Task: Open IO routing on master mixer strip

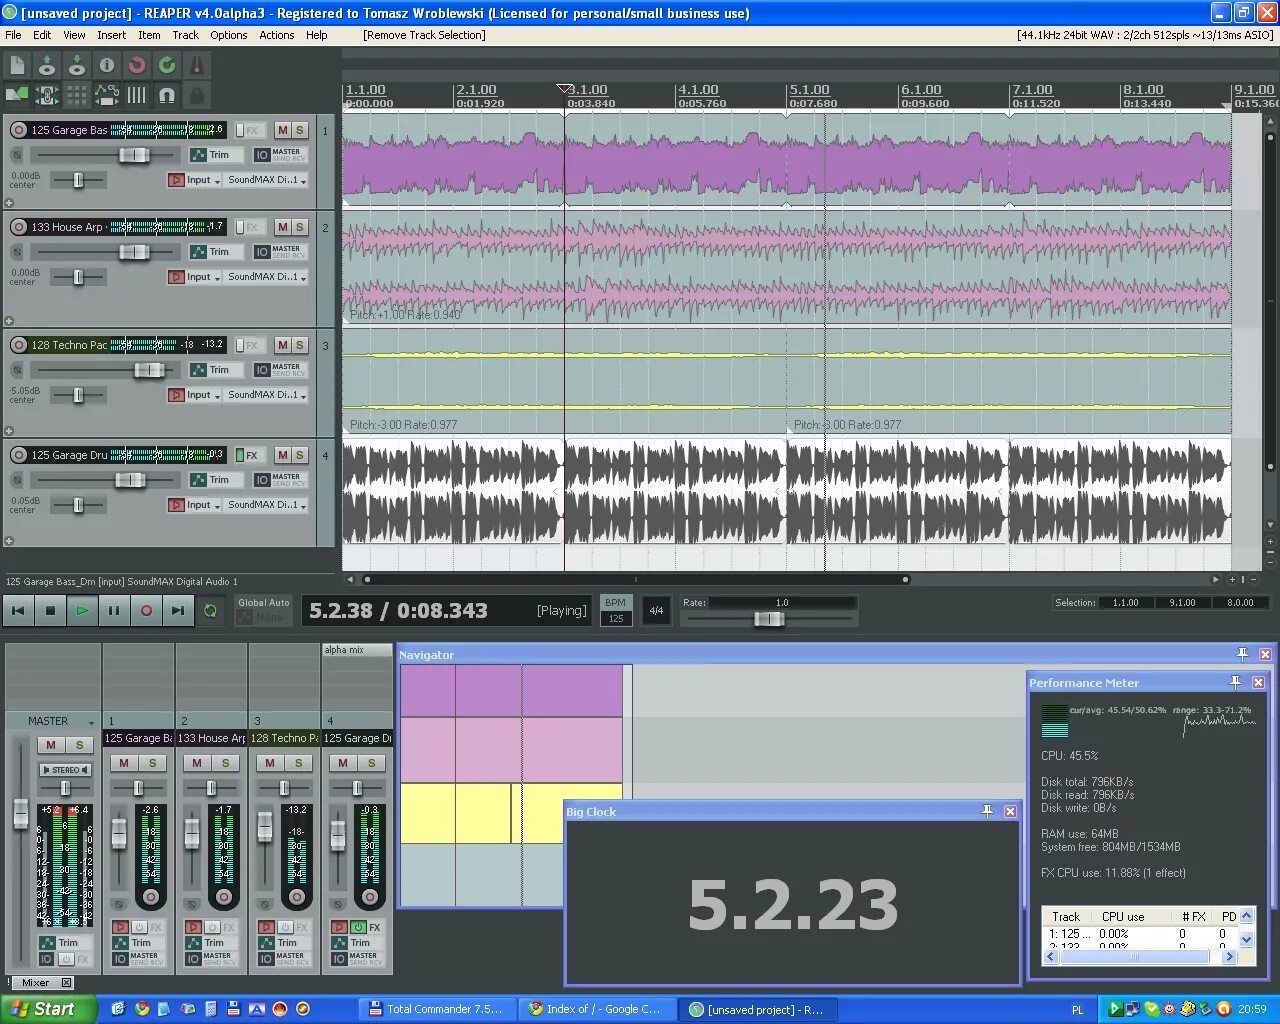Action: coord(46,959)
